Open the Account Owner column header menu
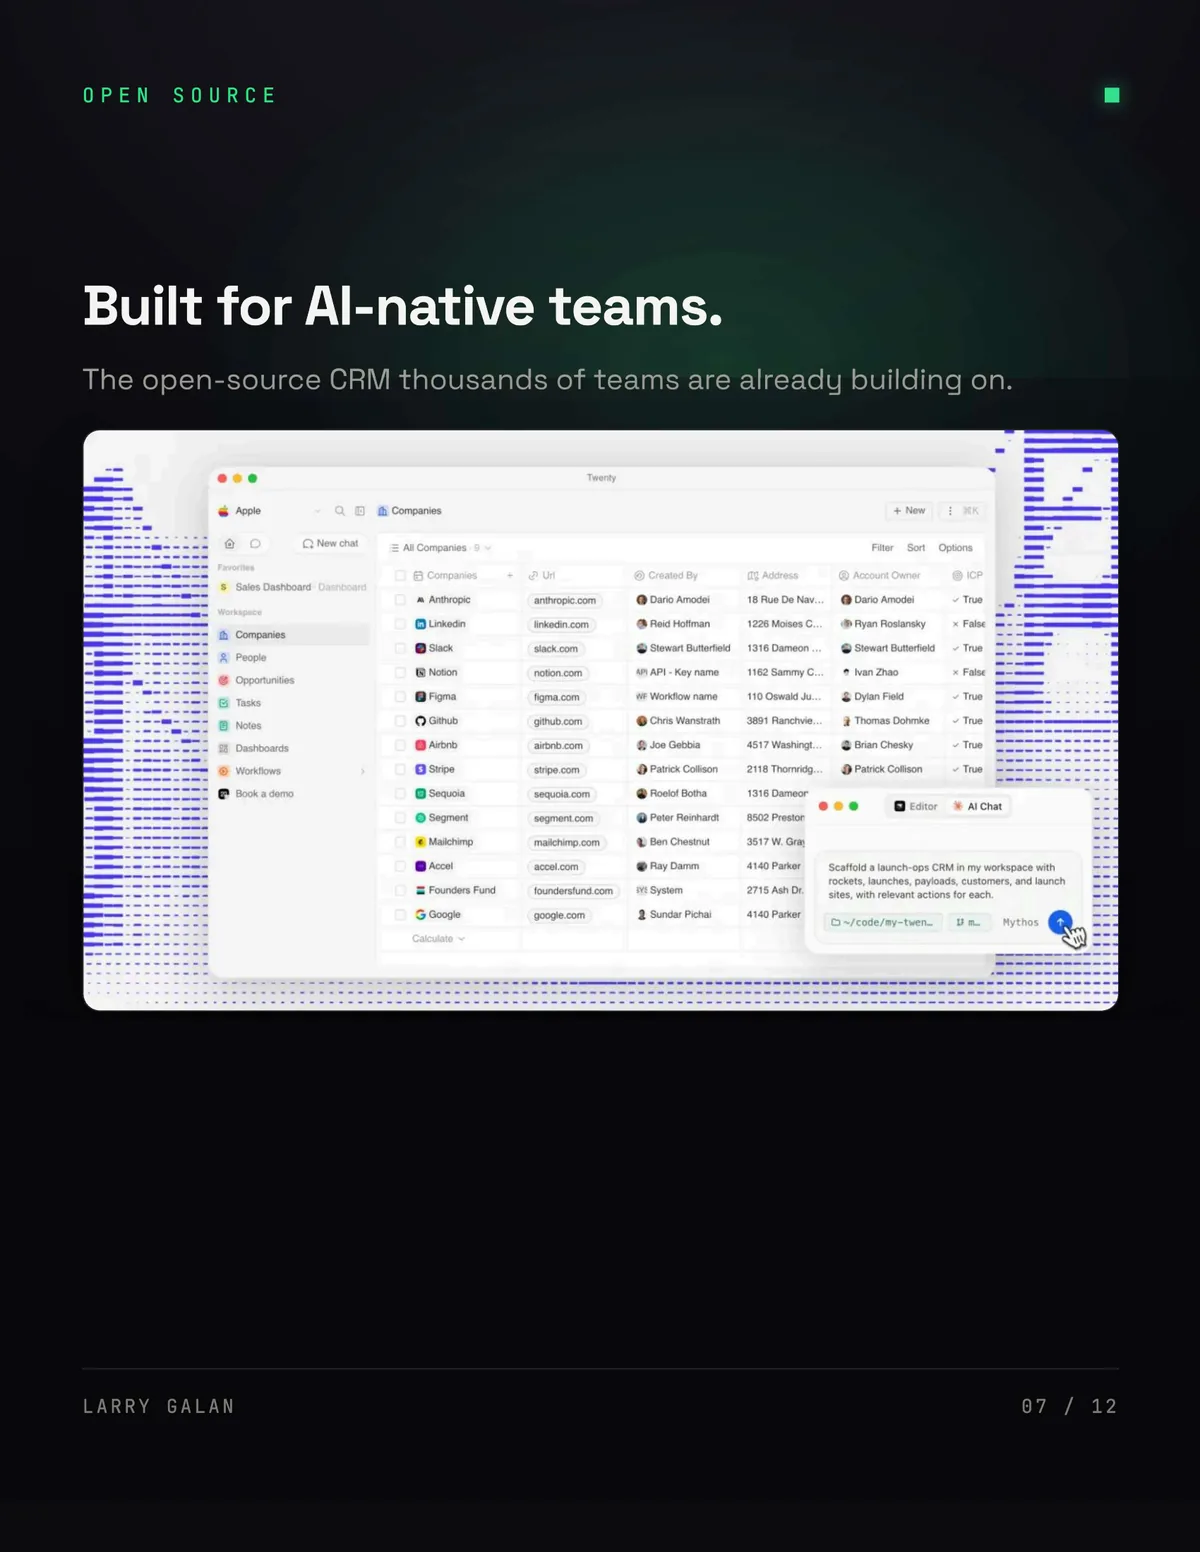Screen dimensions: 1200x1552 tap(879, 576)
